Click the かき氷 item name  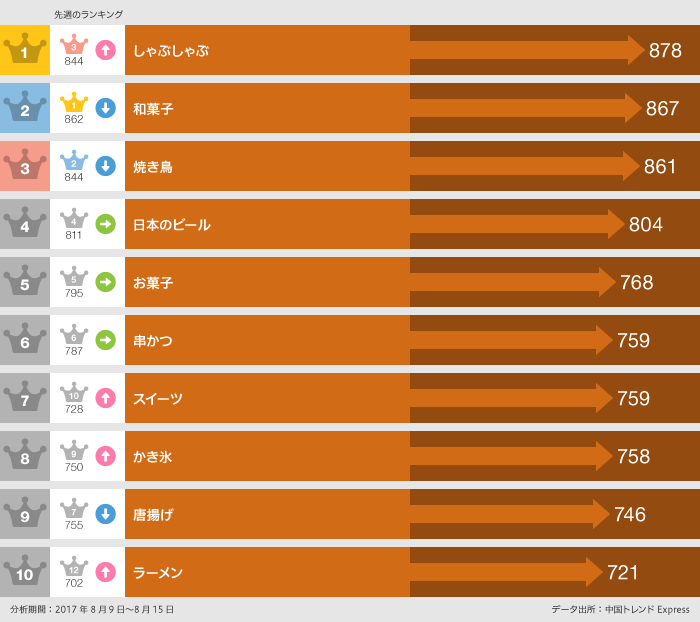coord(153,457)
